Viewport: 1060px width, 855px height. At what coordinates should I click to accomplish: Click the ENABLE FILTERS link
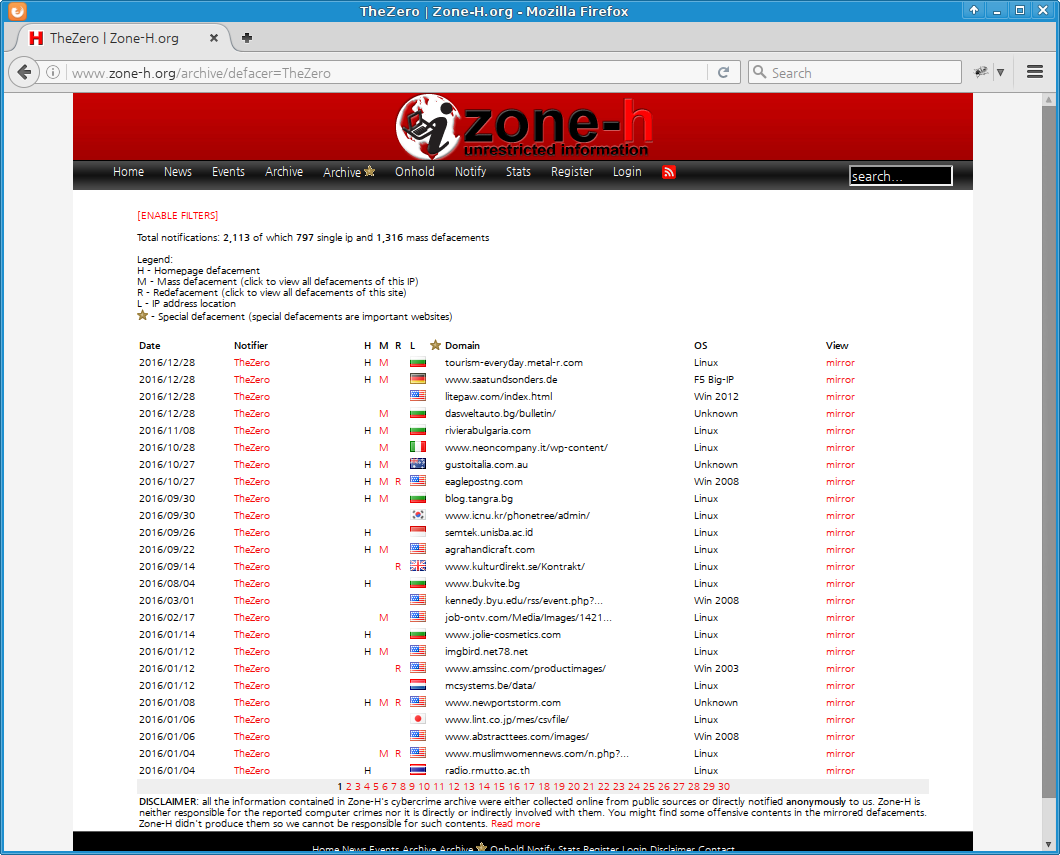pyautogui.click(x=178, y=216)
